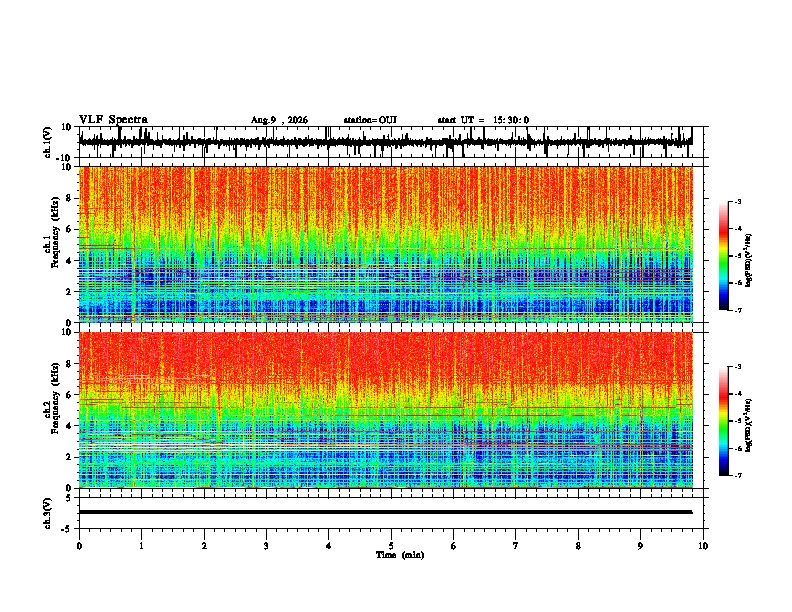The image size is (792, 612).
Task: Click the time axis tick label "3"
Action: point(266,546)
